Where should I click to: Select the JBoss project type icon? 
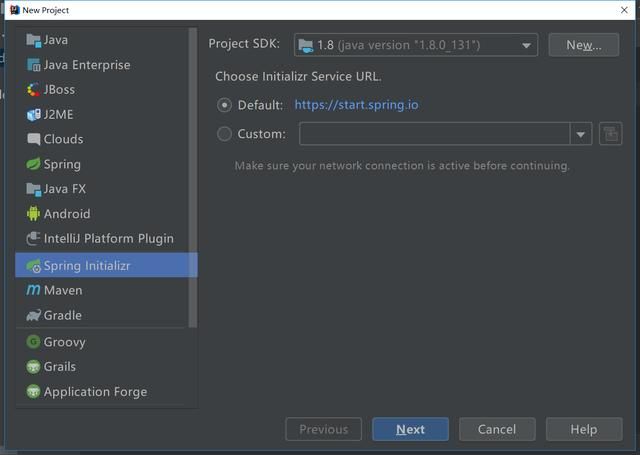(x=33, y=89)
